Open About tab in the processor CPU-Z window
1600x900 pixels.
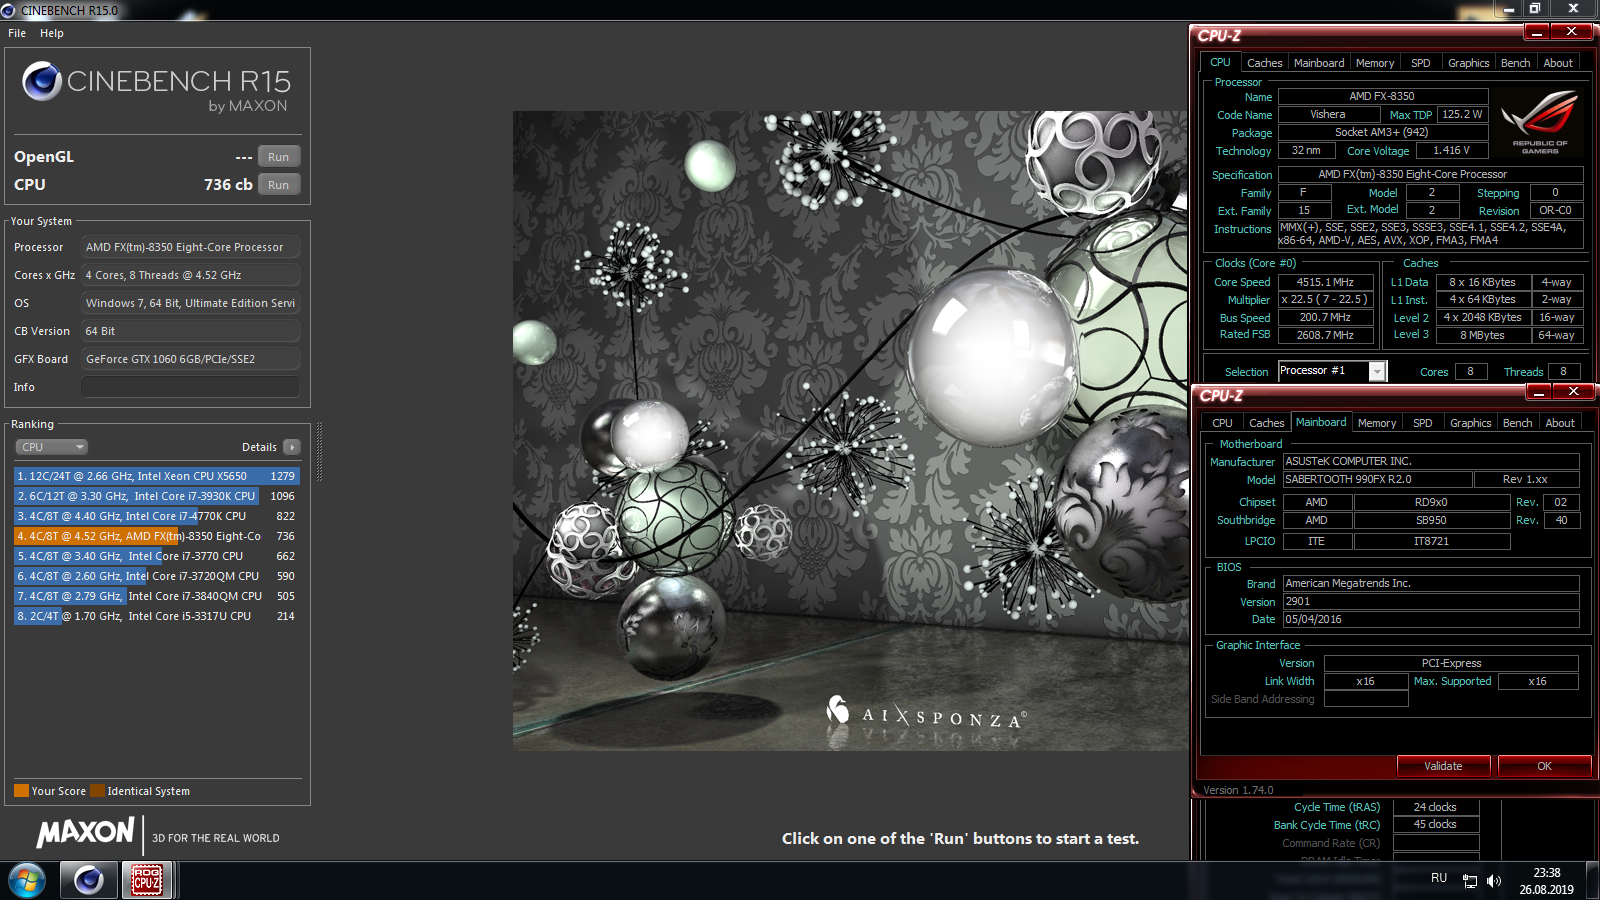(1558, 63)
